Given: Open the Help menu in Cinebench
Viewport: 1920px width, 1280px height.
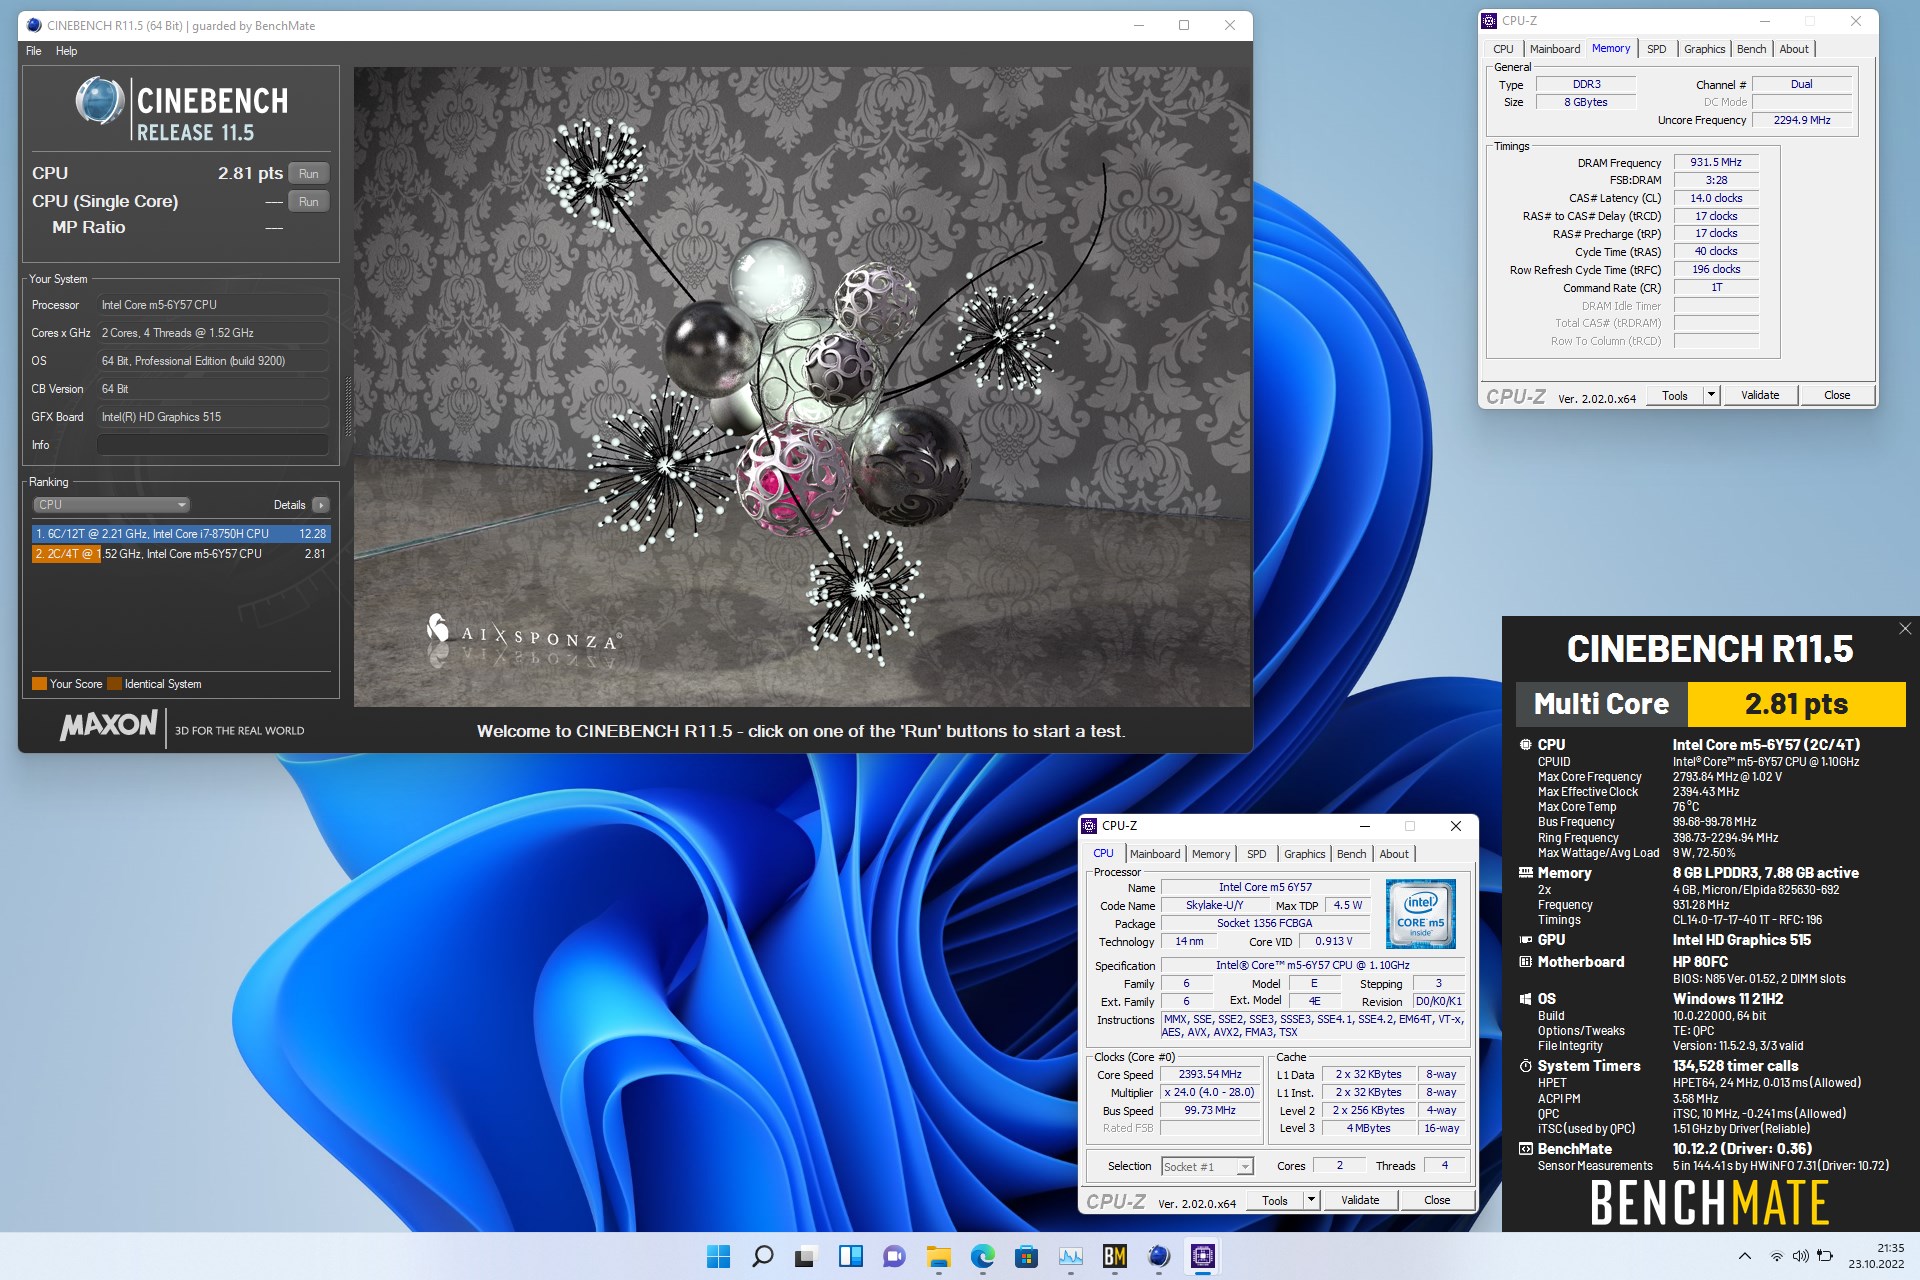Looking at the screenshot, I should click(x=66, y=51).
